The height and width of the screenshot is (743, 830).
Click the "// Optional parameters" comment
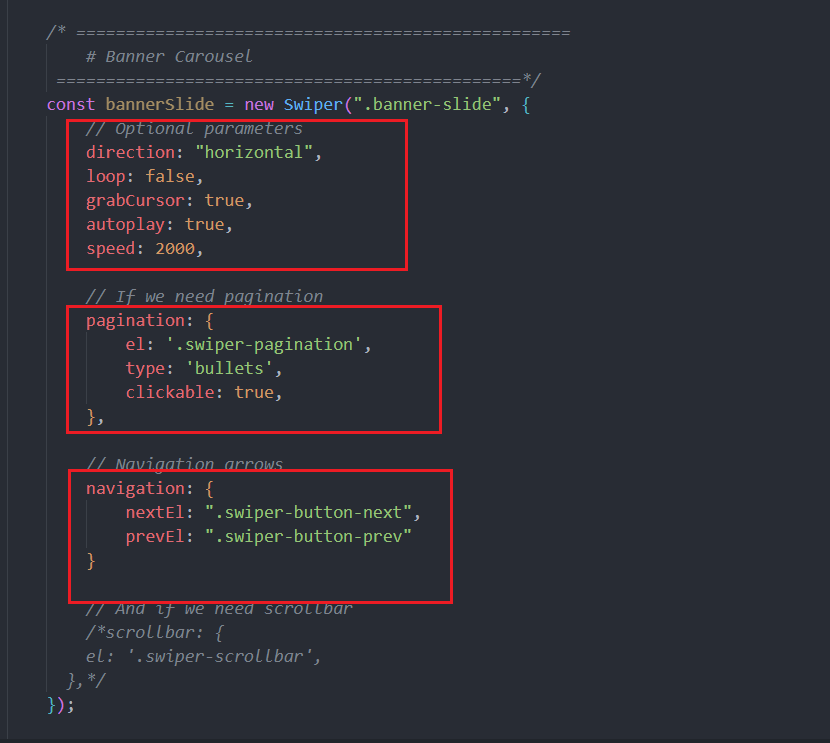pyautogui.click(x=194, y=128)
